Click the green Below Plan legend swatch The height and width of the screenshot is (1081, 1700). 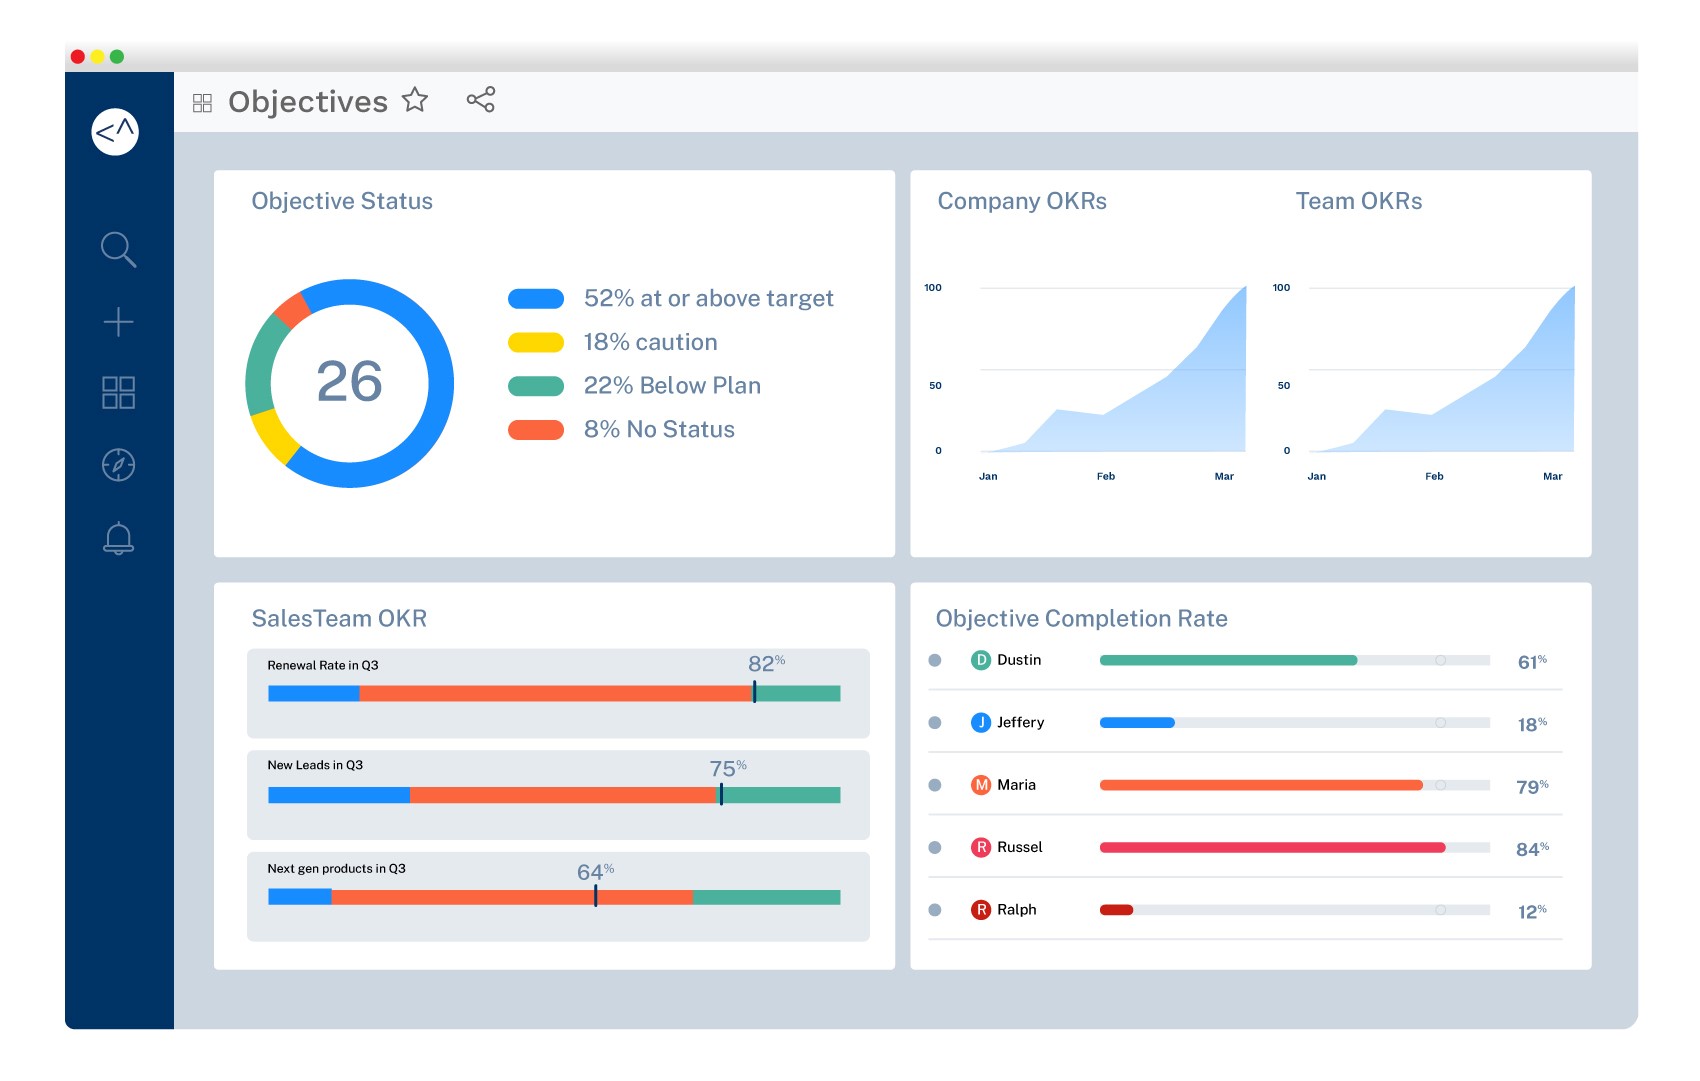[x=536, y=386]
